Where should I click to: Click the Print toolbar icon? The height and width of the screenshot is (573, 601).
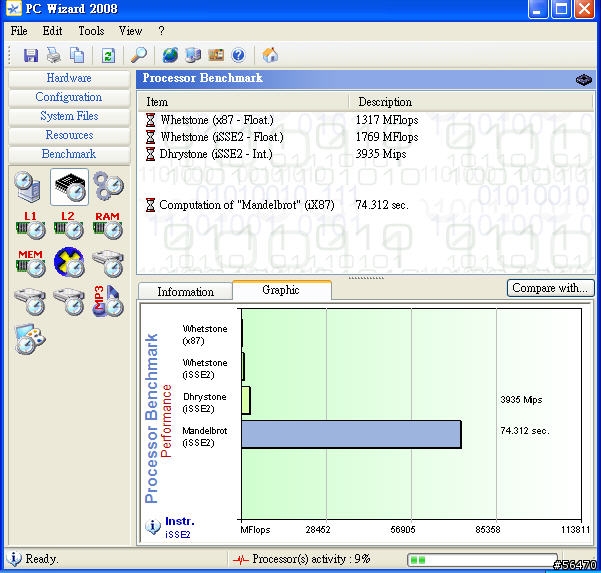click(54, 55)
